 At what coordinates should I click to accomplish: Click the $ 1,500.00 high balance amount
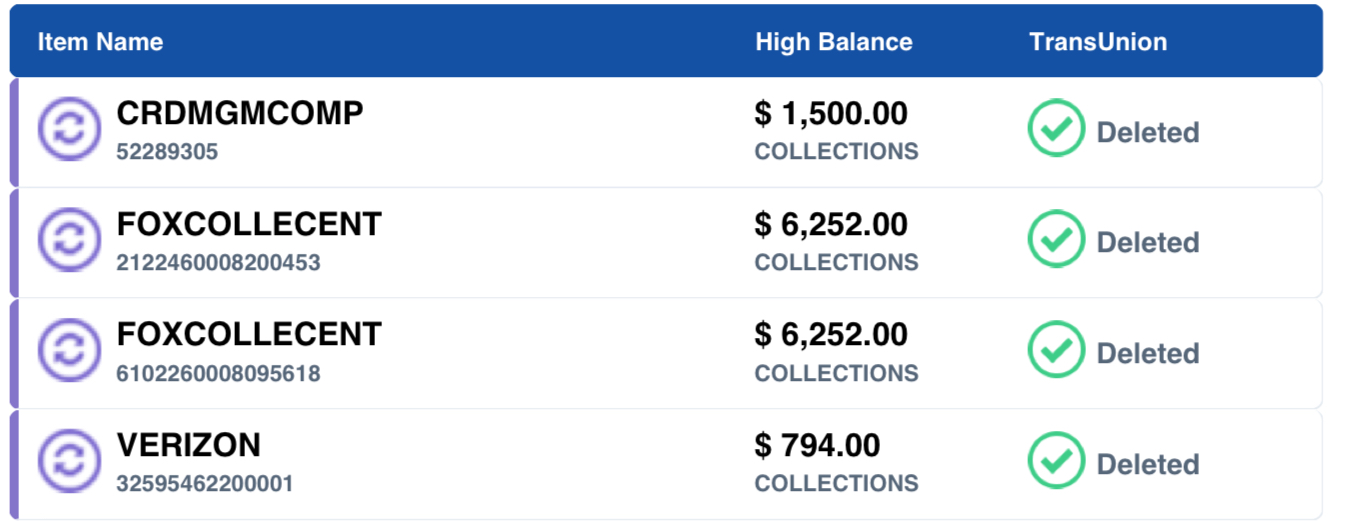831,114
